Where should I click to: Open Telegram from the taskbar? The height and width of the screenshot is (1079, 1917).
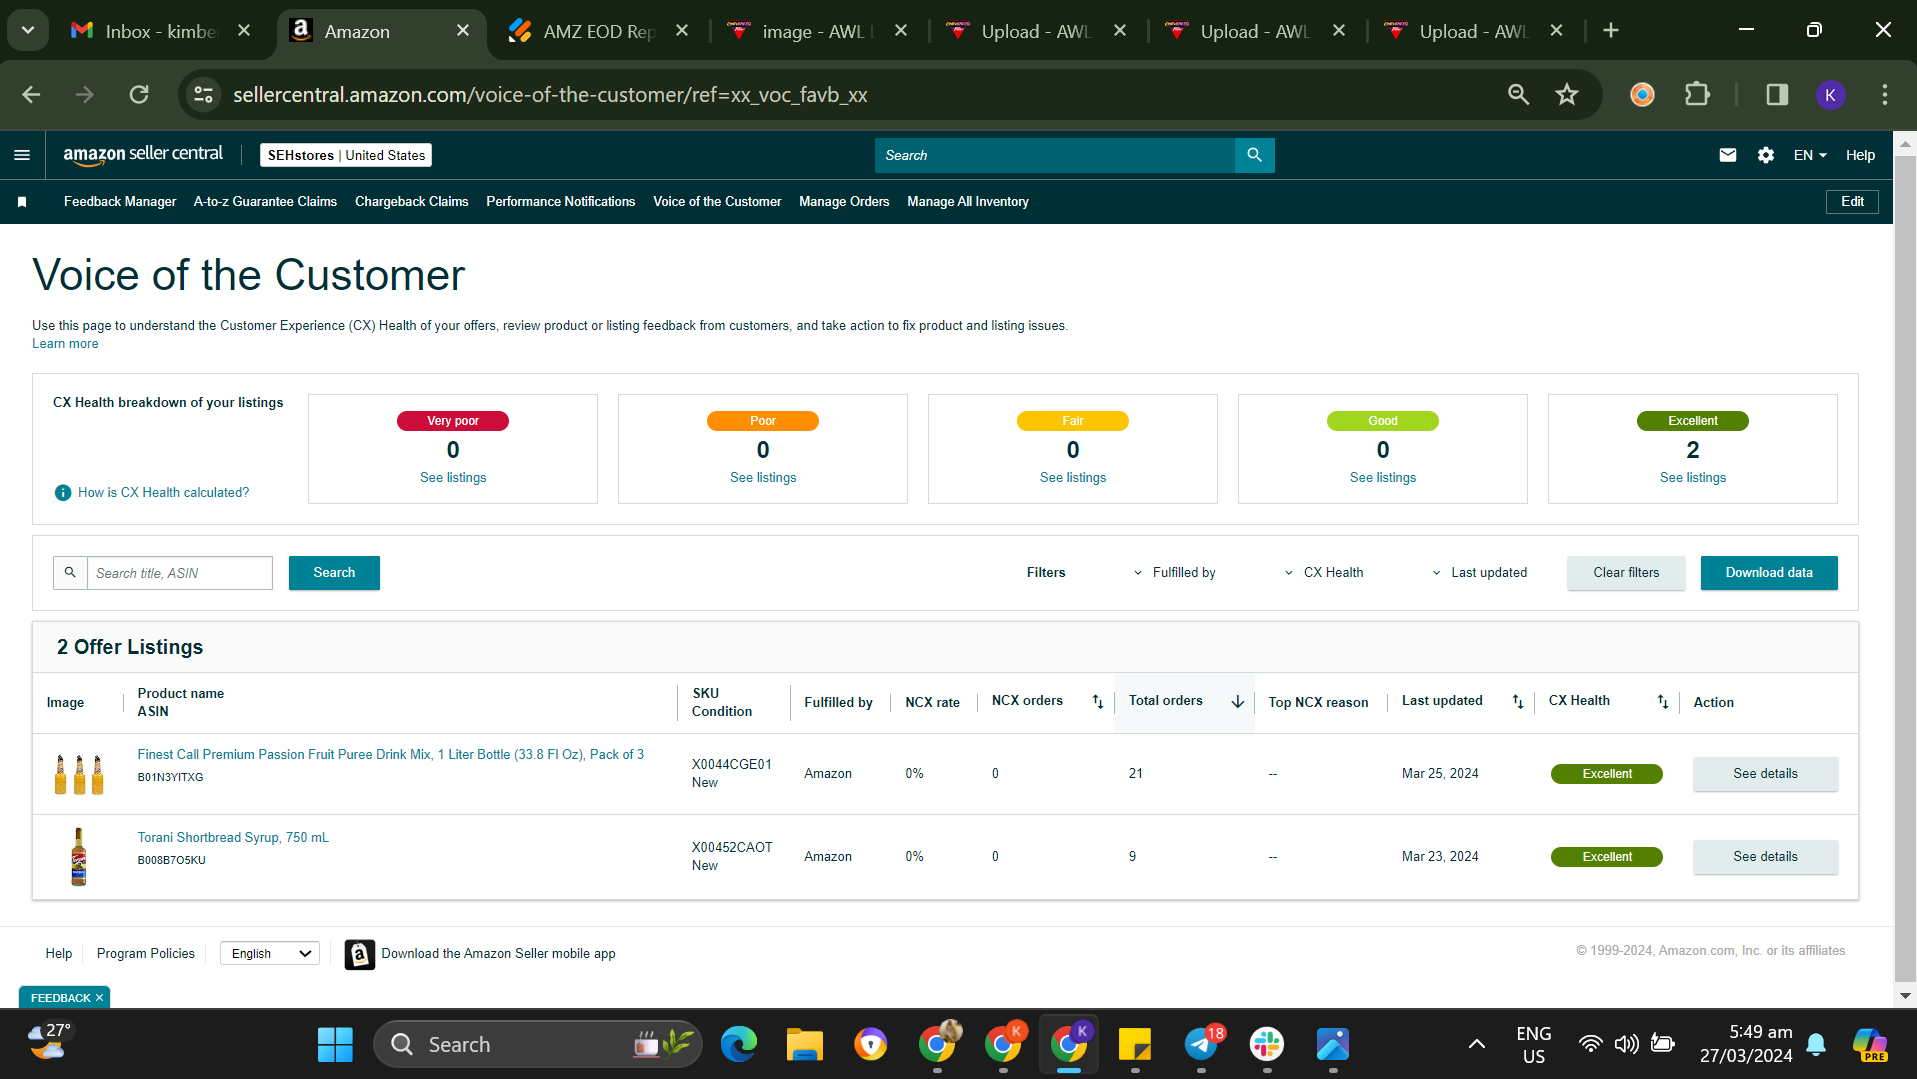(x=1201, y=1045)
